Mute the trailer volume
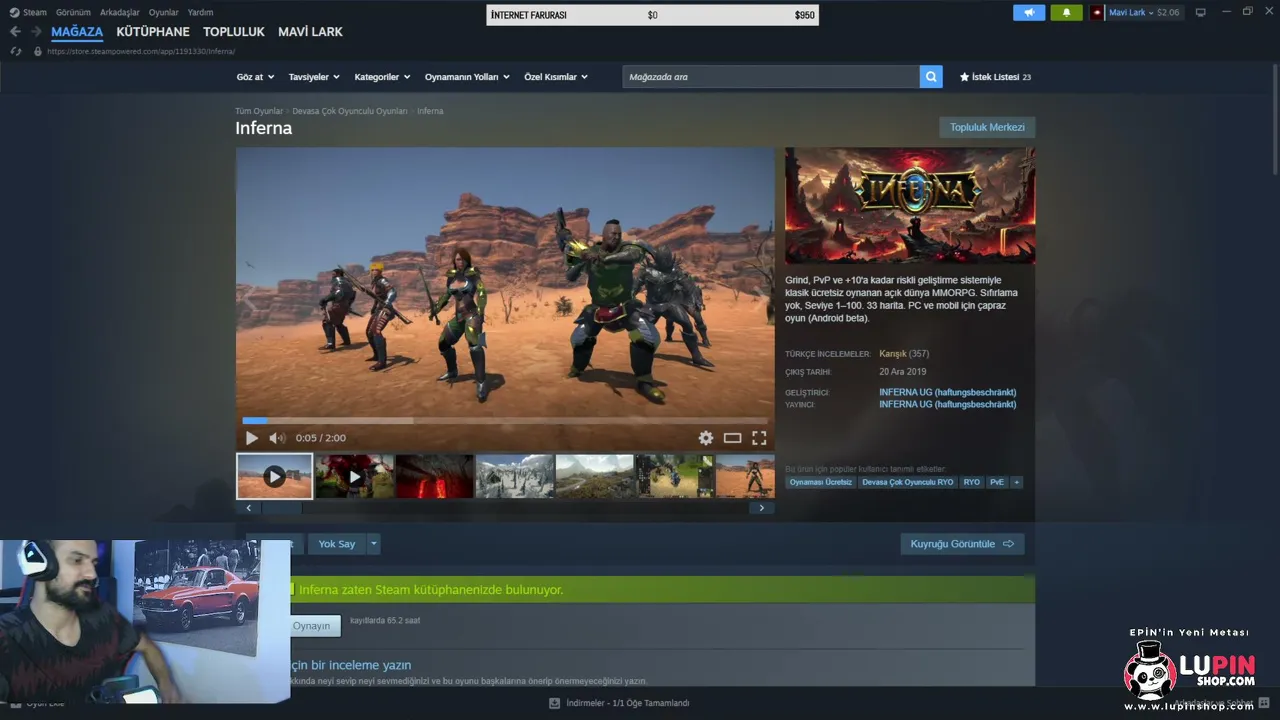The width and height of the screenshot is (1280, 720). (277, 438)
